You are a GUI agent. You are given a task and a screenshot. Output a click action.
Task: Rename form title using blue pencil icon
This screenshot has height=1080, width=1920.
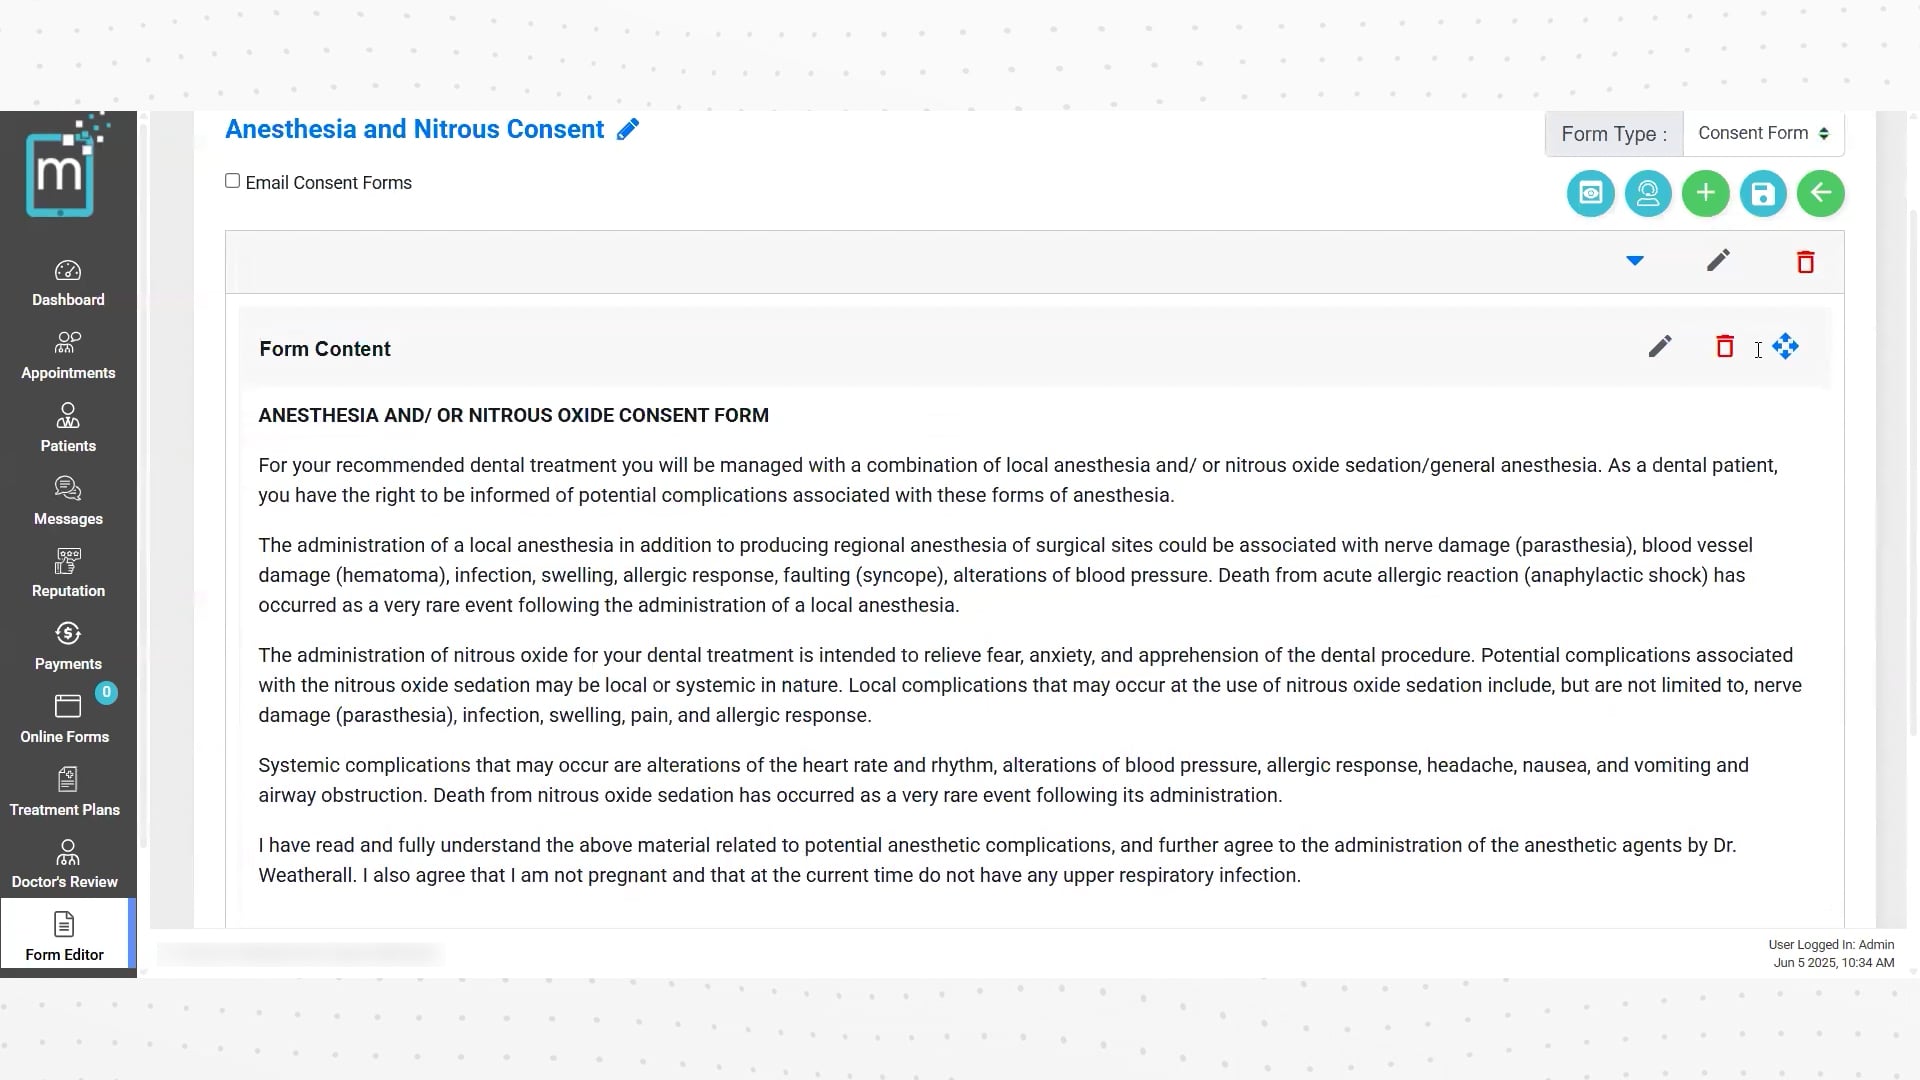(628, 130)
